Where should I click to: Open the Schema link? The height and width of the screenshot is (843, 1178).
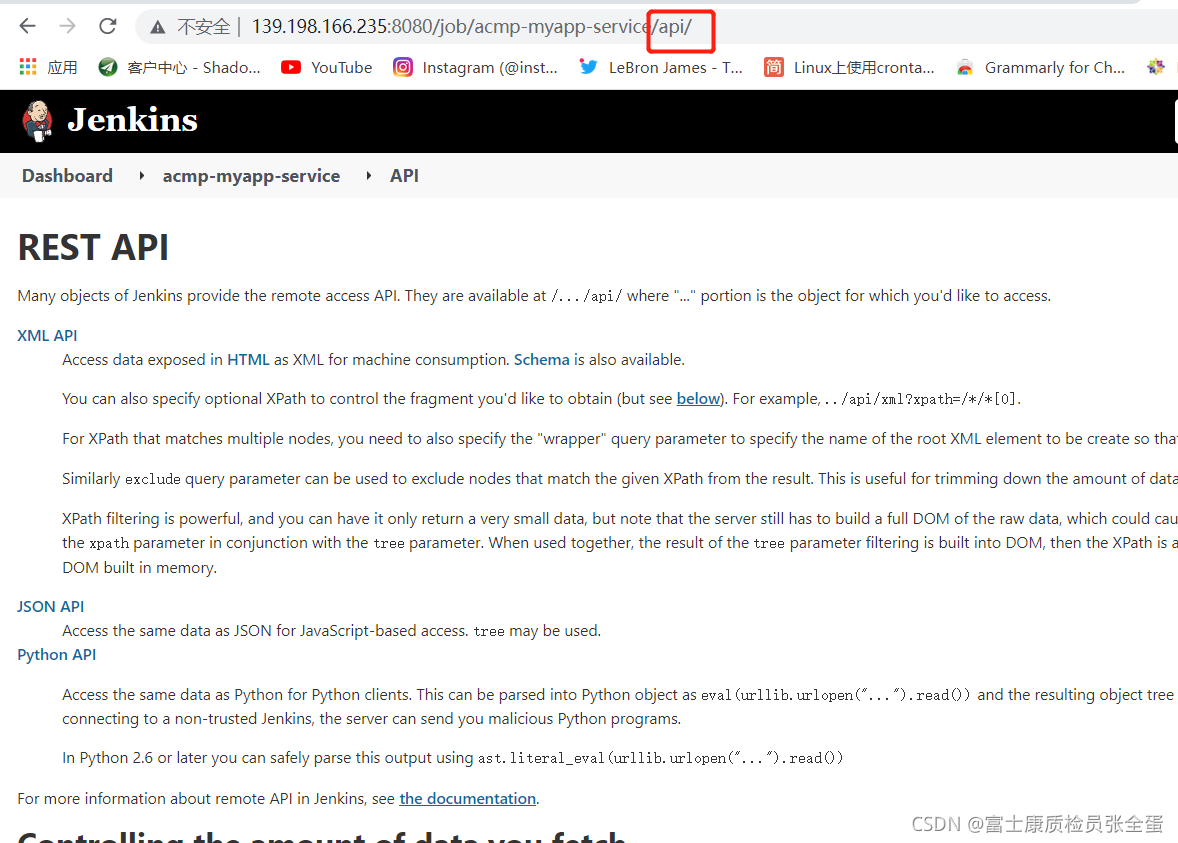coord(541,359)
